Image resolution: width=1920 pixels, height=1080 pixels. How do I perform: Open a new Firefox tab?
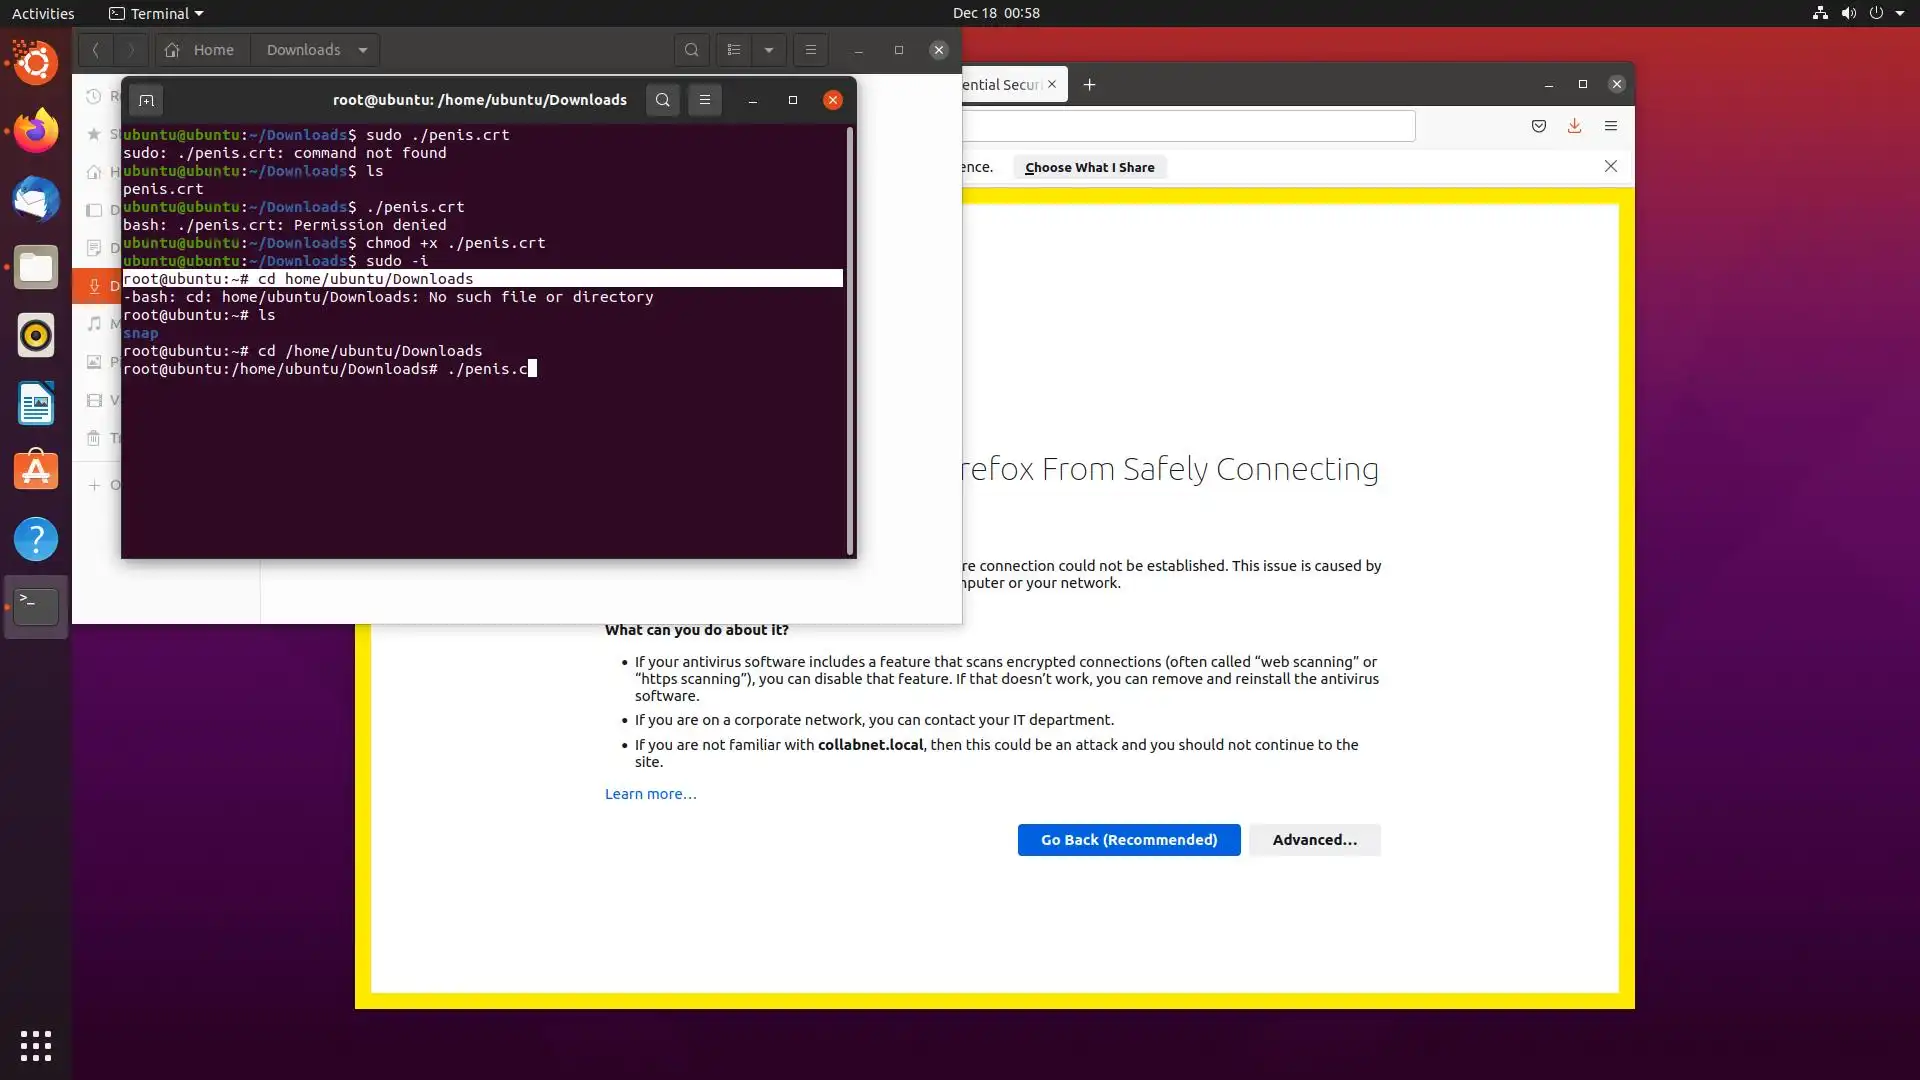(1089, 85)
